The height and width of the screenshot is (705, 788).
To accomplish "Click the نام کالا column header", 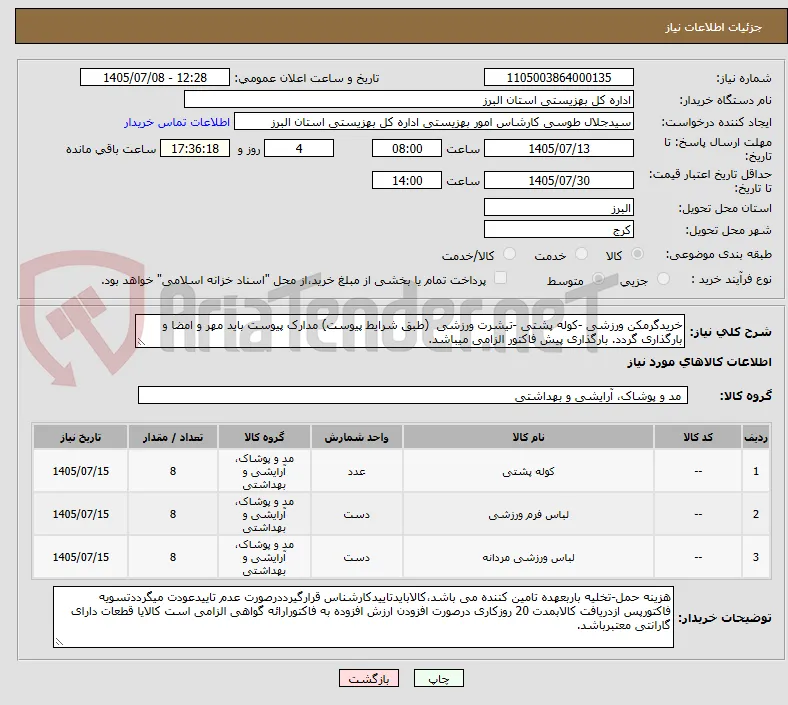I will [528, 437].
